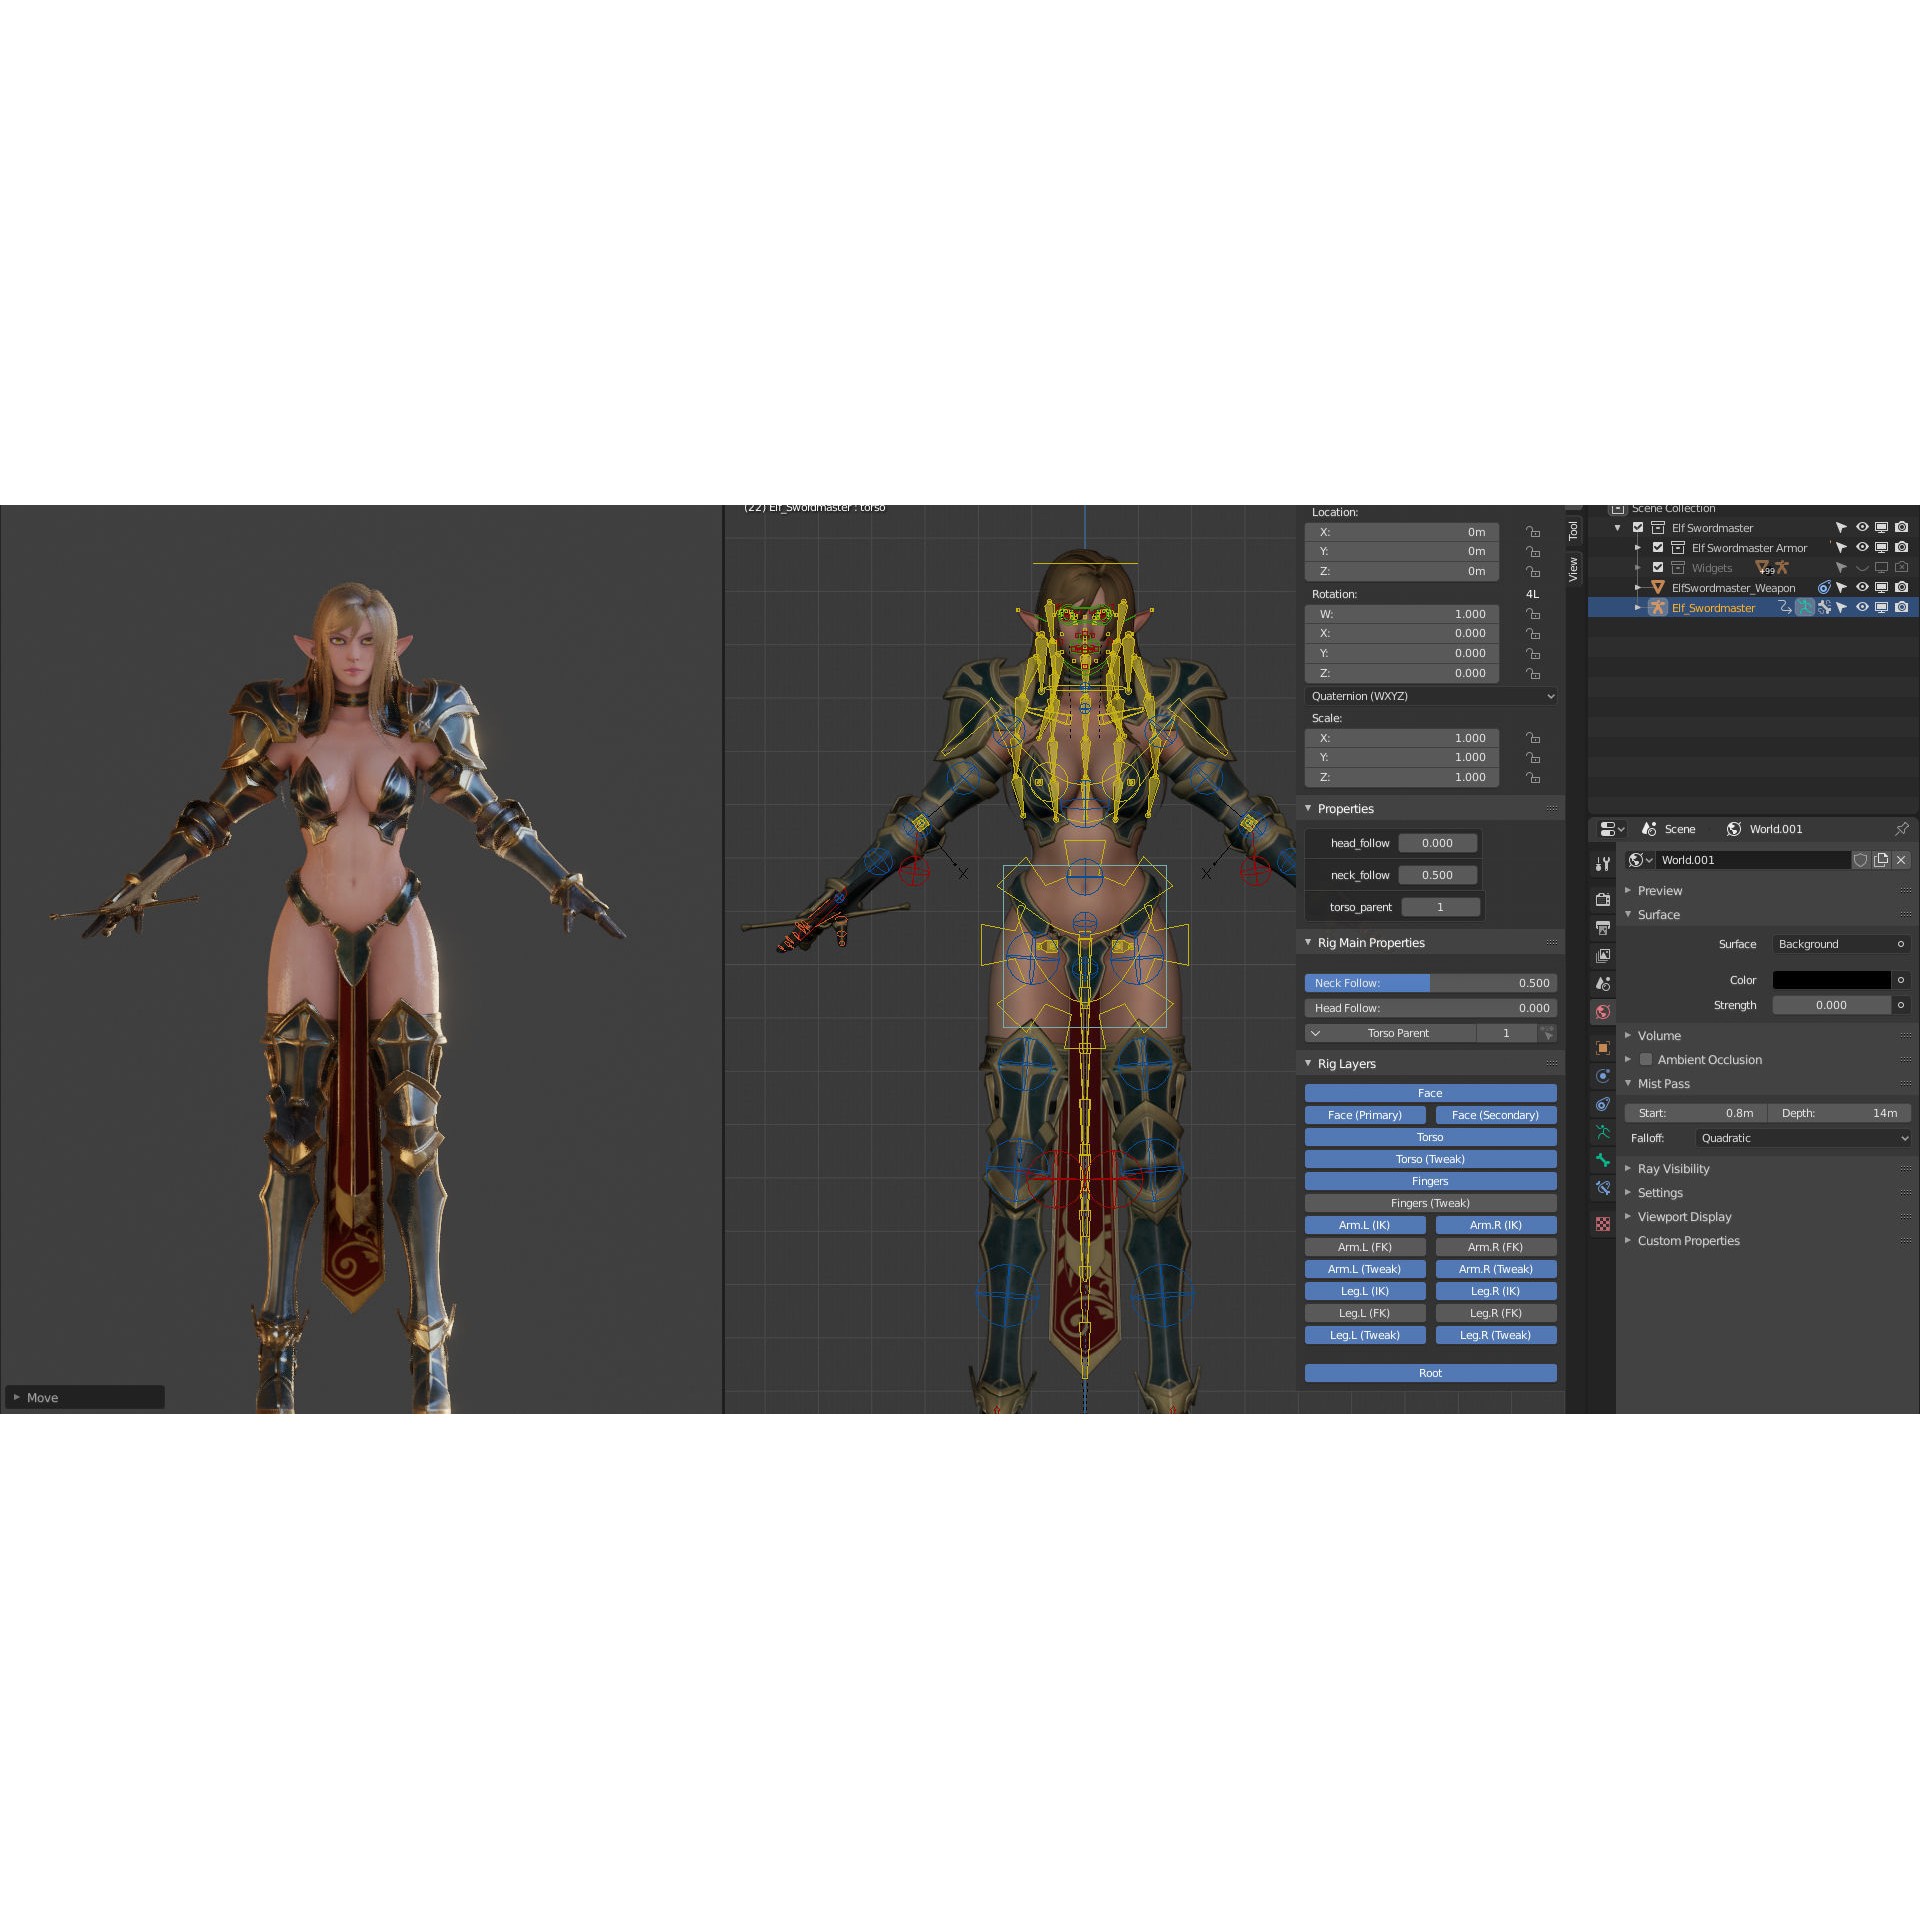Screen dimensions: 1920x1920
Task: Expand the Elf Swordmaster Armor collection
Action: [x=1638, y=547]
